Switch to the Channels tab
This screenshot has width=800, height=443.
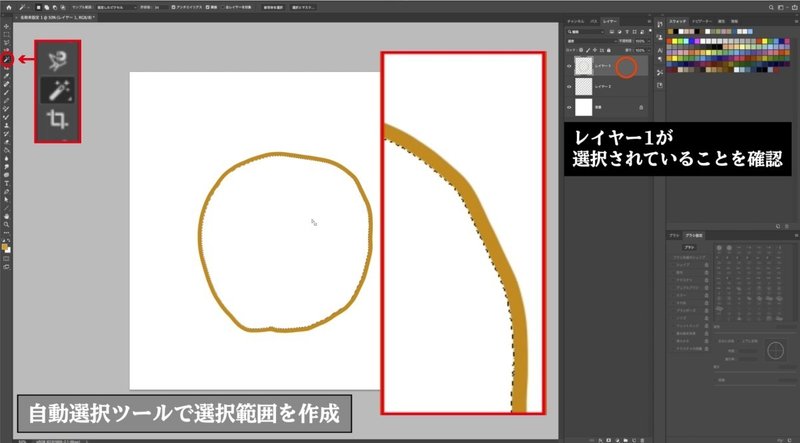point(576,21)
